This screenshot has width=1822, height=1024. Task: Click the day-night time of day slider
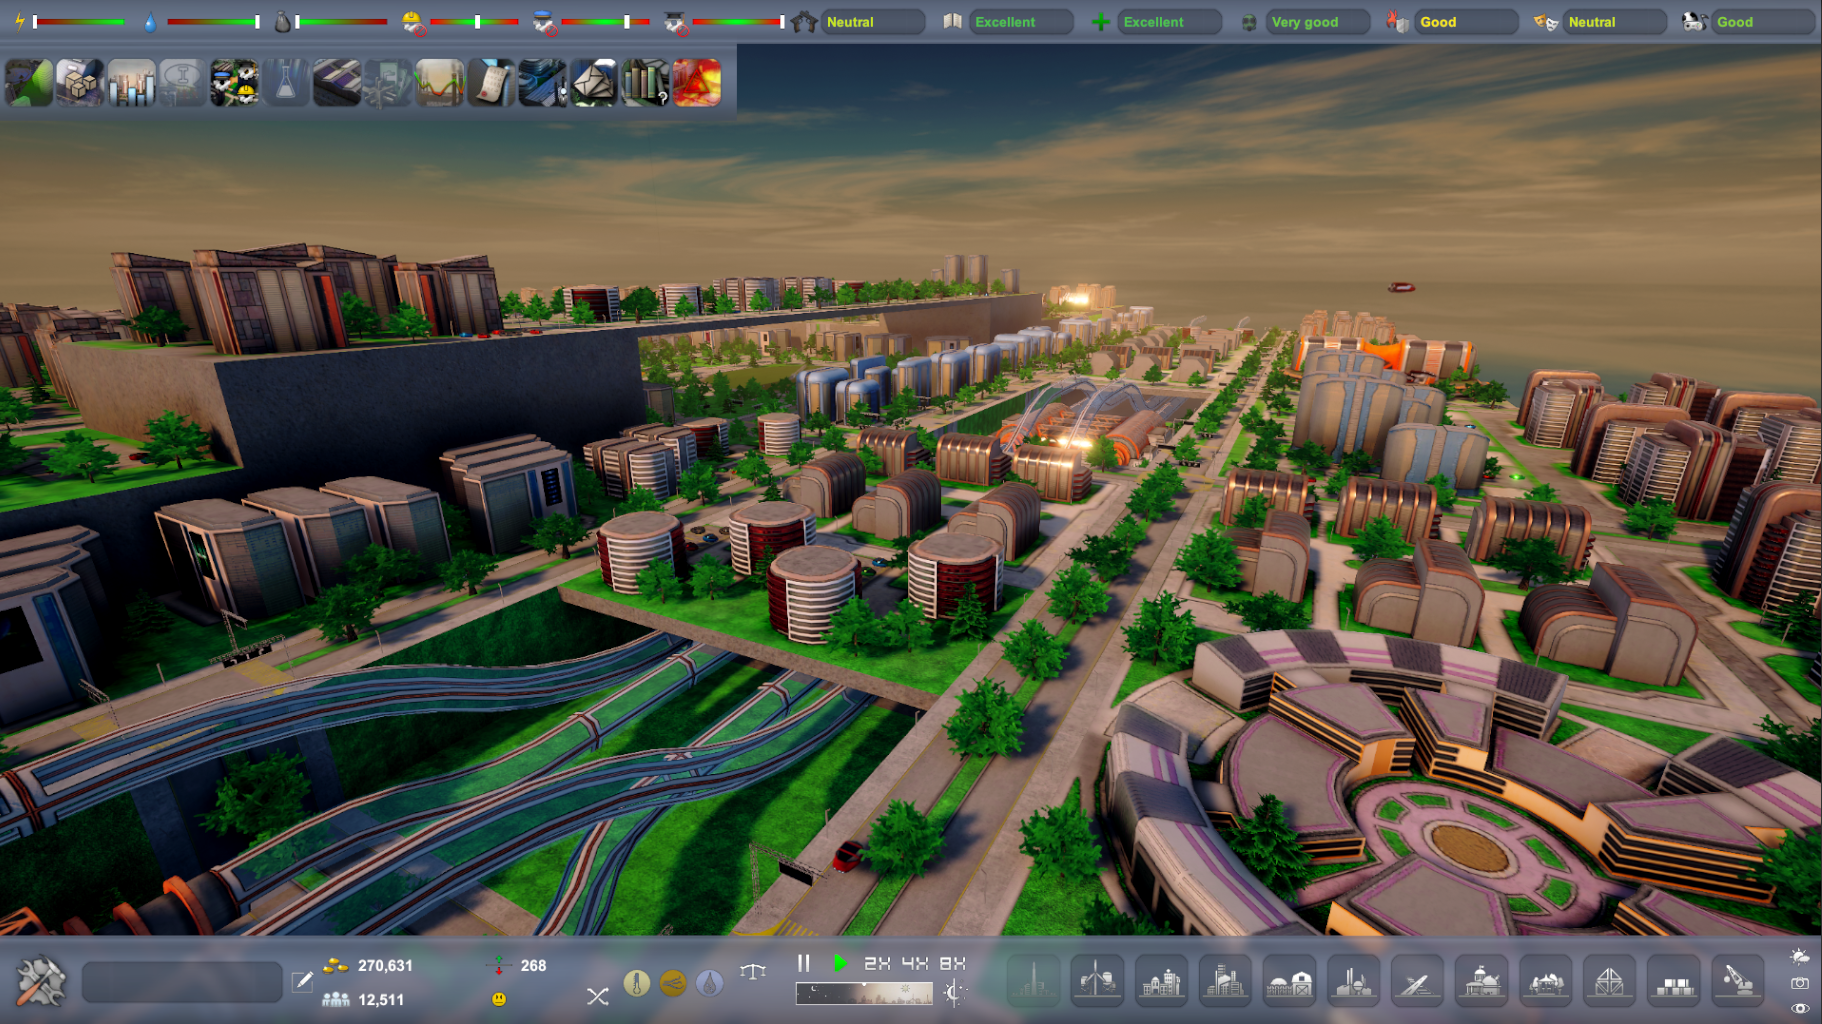coord(864,993)
